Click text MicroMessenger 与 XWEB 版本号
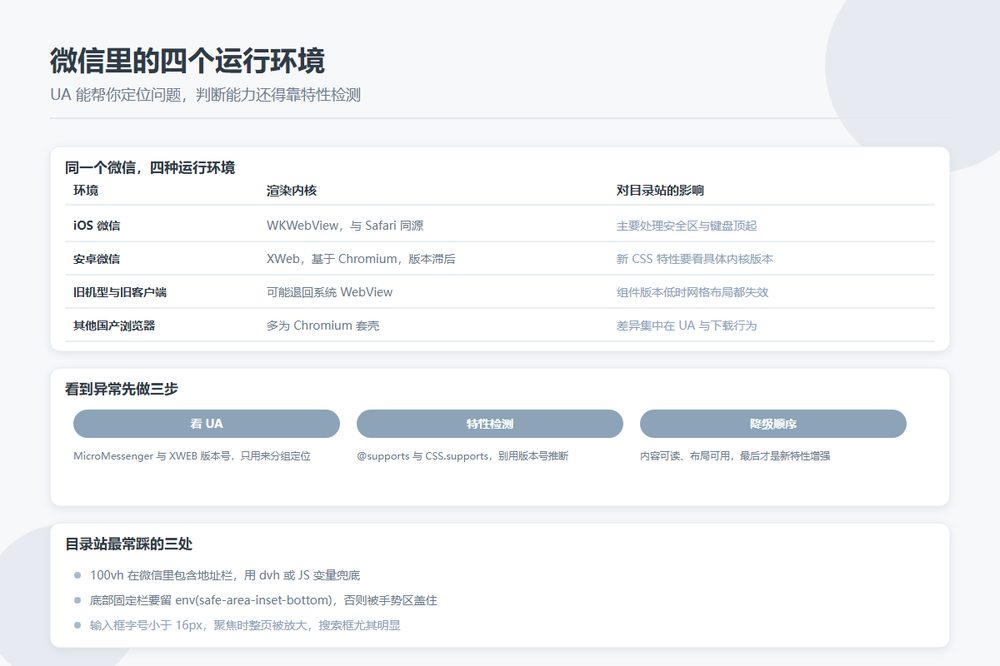1000x666 pixels. point(152,456)
